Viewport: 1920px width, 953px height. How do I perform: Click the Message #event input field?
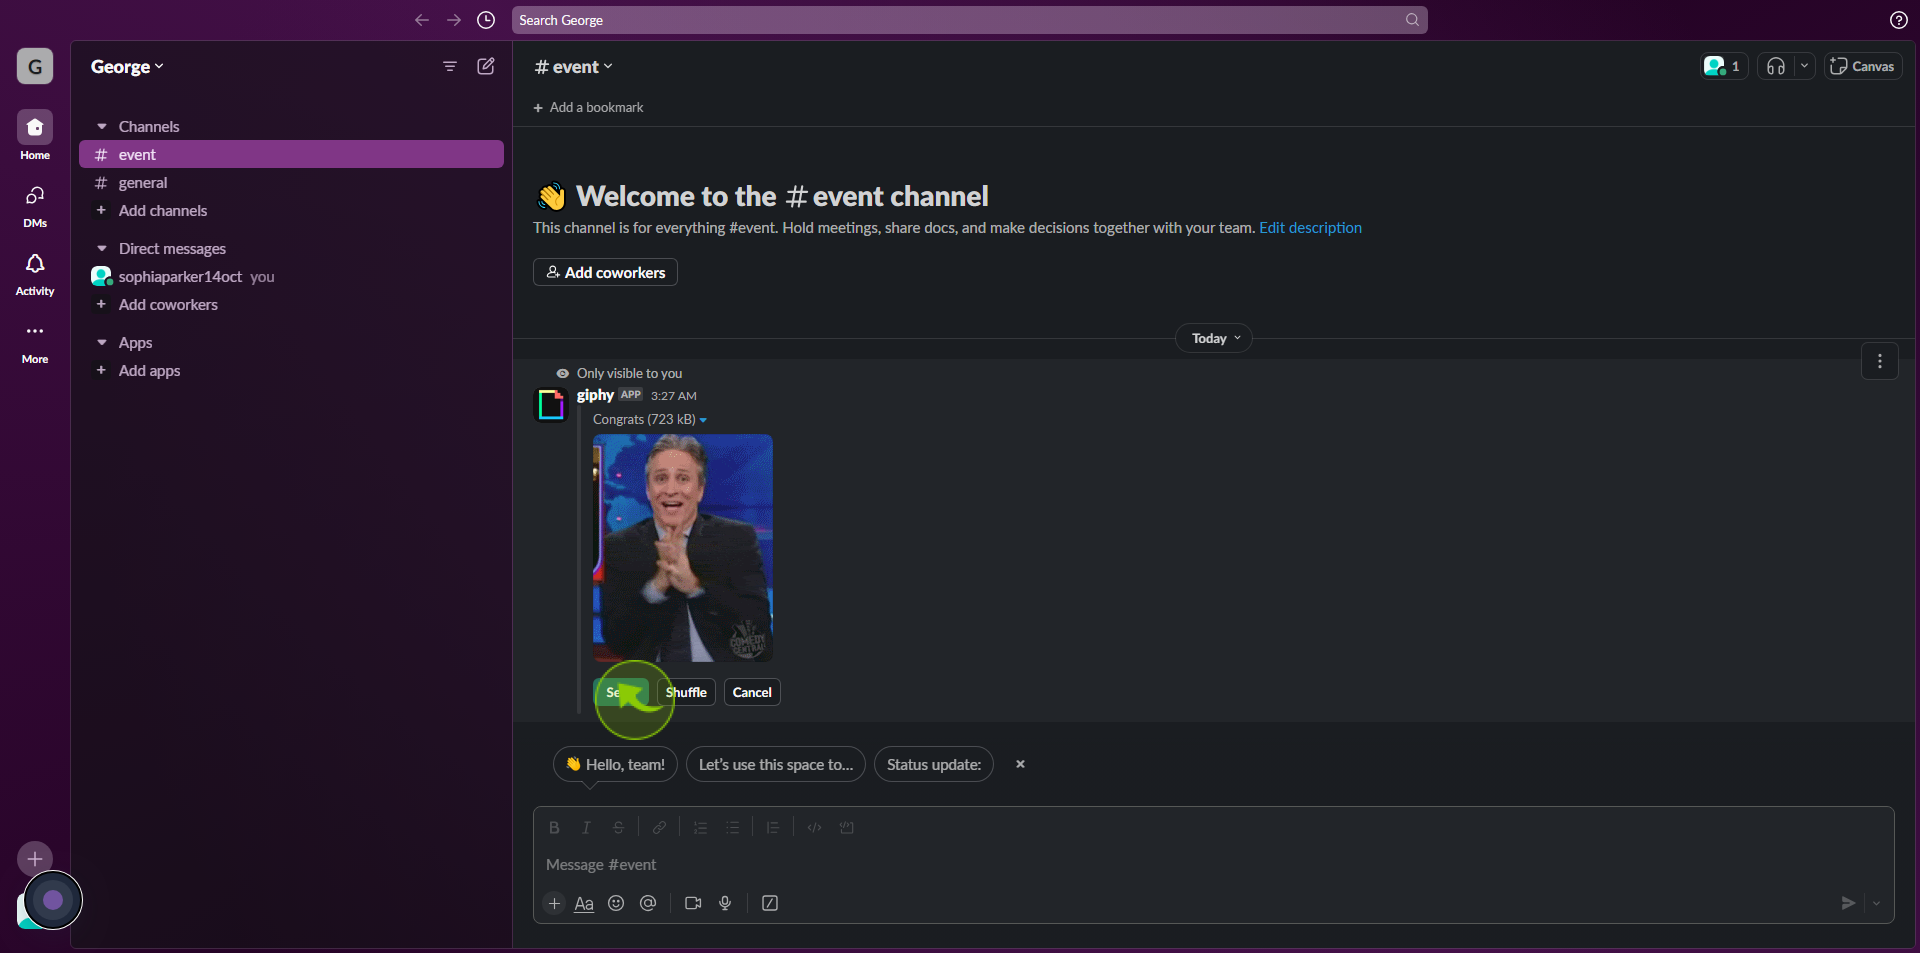pos(1213,864)
